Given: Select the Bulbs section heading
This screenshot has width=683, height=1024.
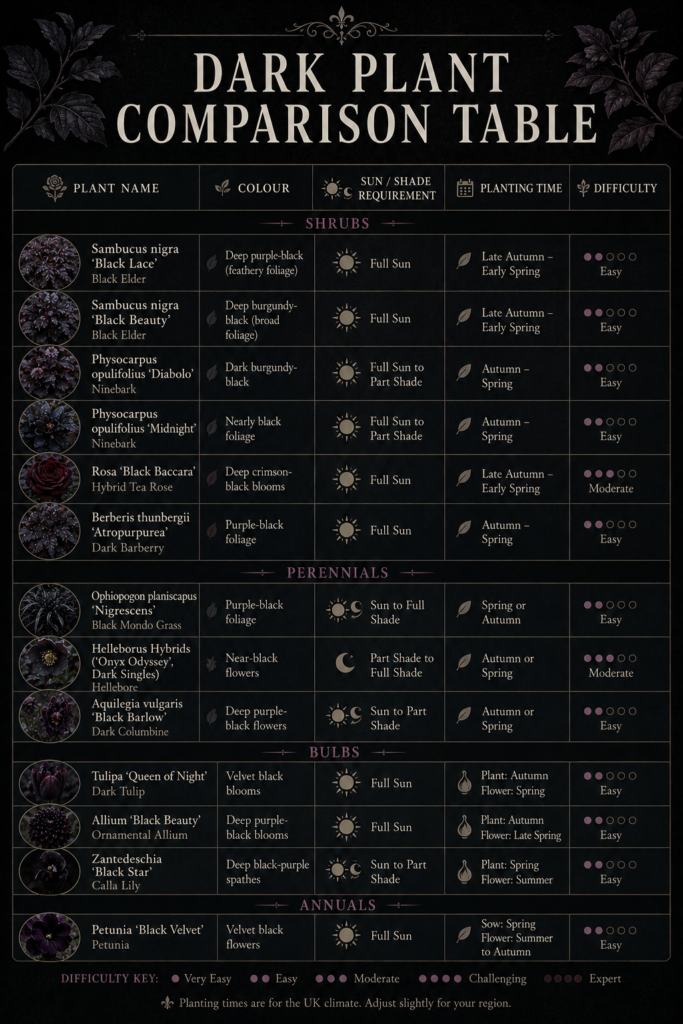Looking at the screenshot, I should click(334, 752).
